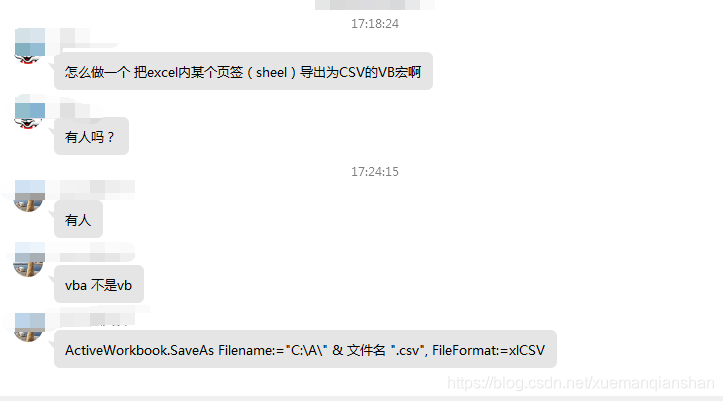Select the 有人吗？ message bubble
Screen dimensions: 723x401
91,136
